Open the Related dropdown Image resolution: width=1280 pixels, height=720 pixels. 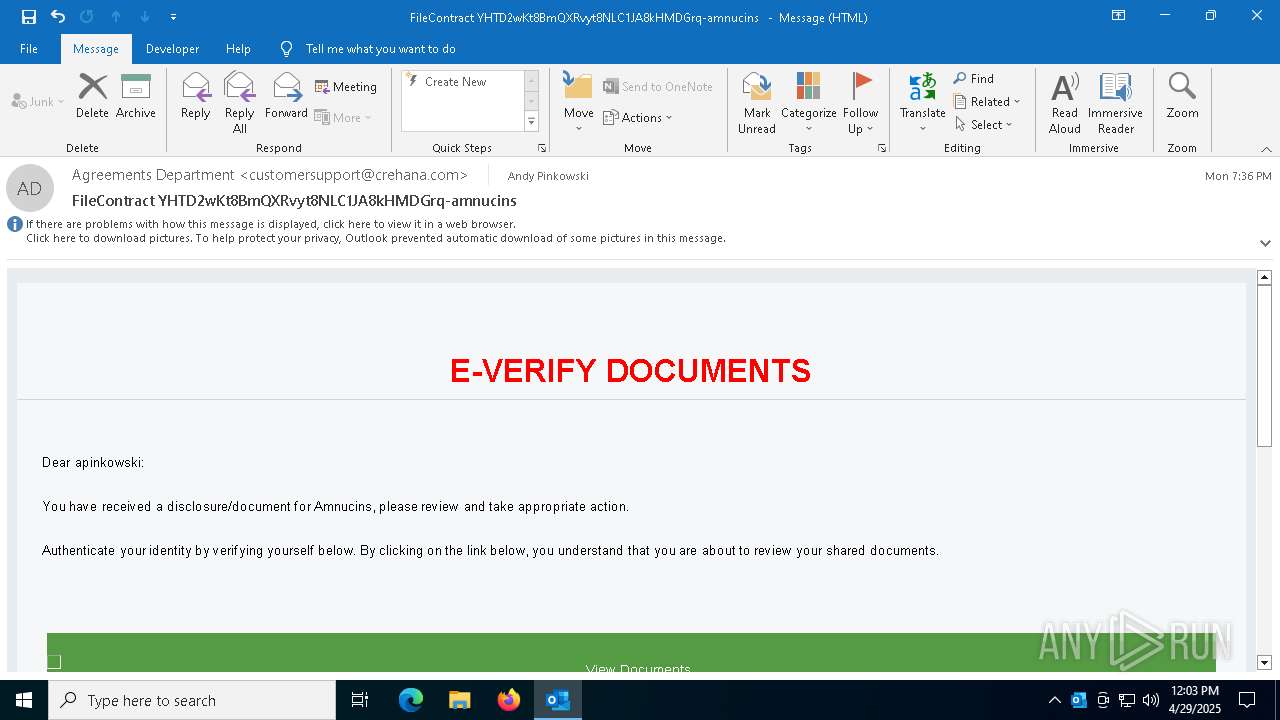pos(987,101)
